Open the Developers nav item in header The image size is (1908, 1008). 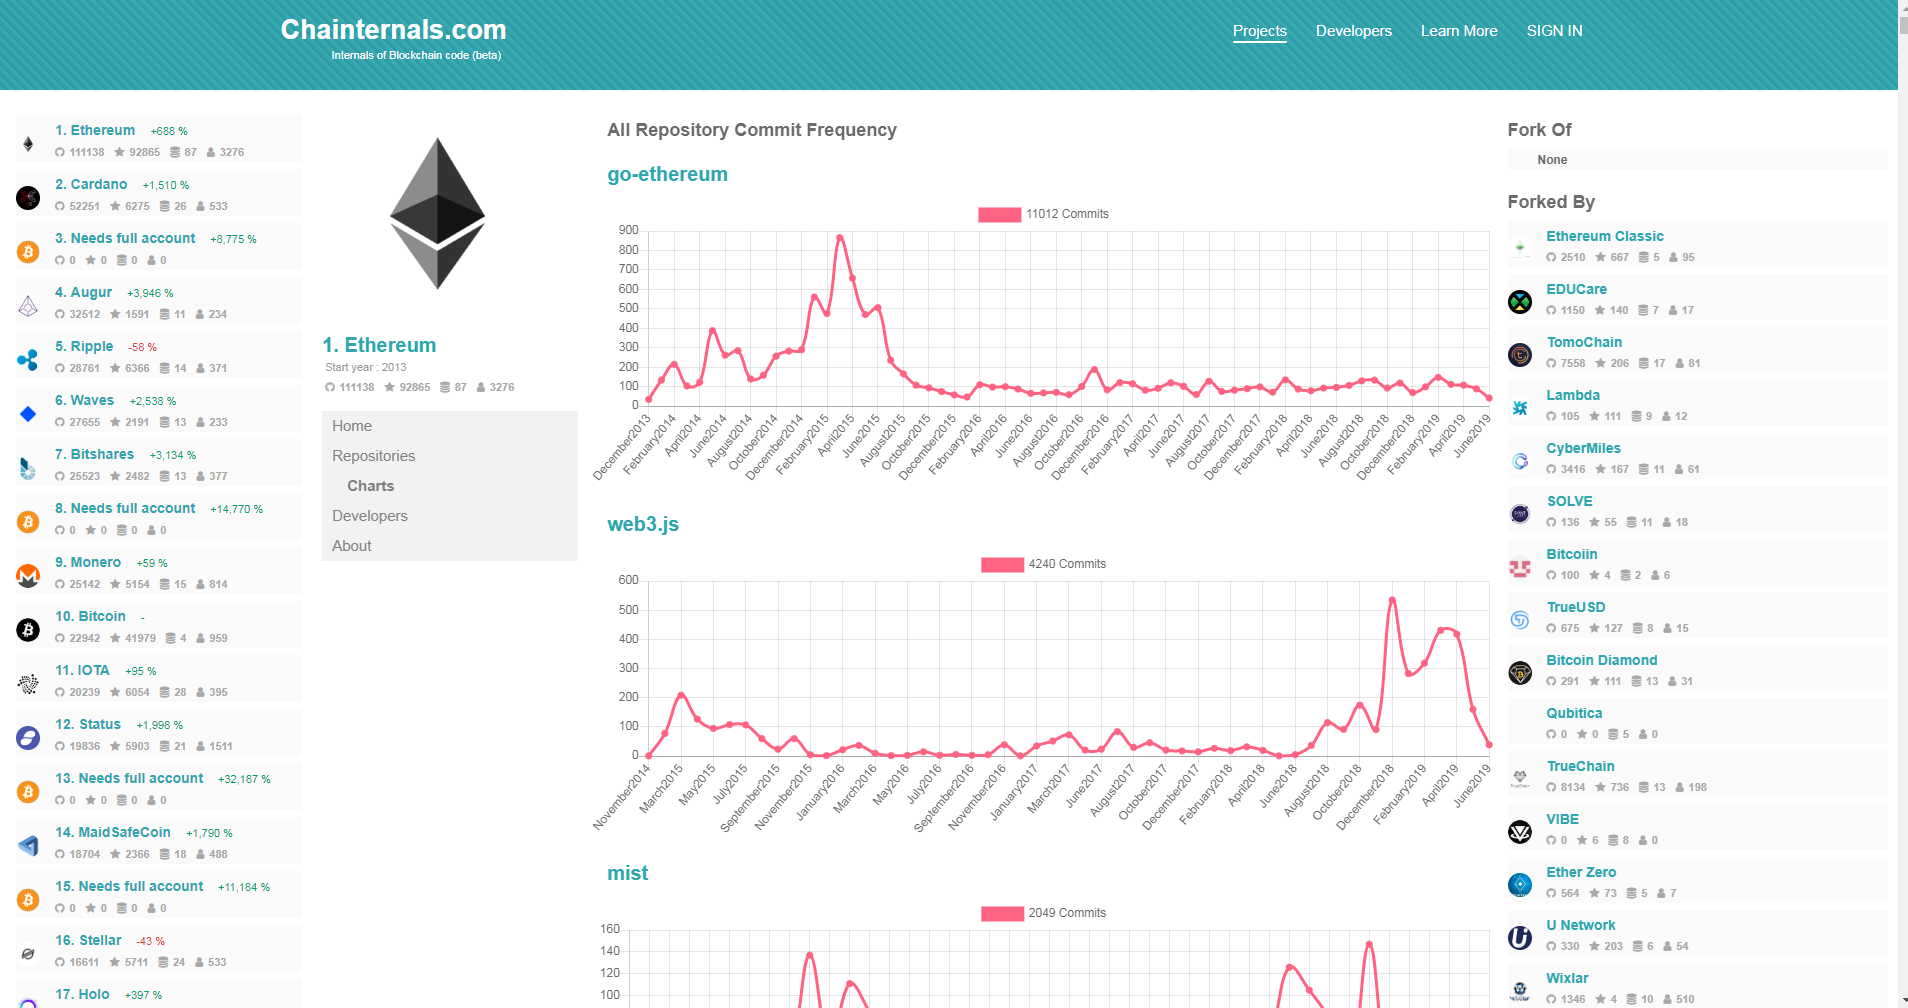click(x=1353, y=31)
